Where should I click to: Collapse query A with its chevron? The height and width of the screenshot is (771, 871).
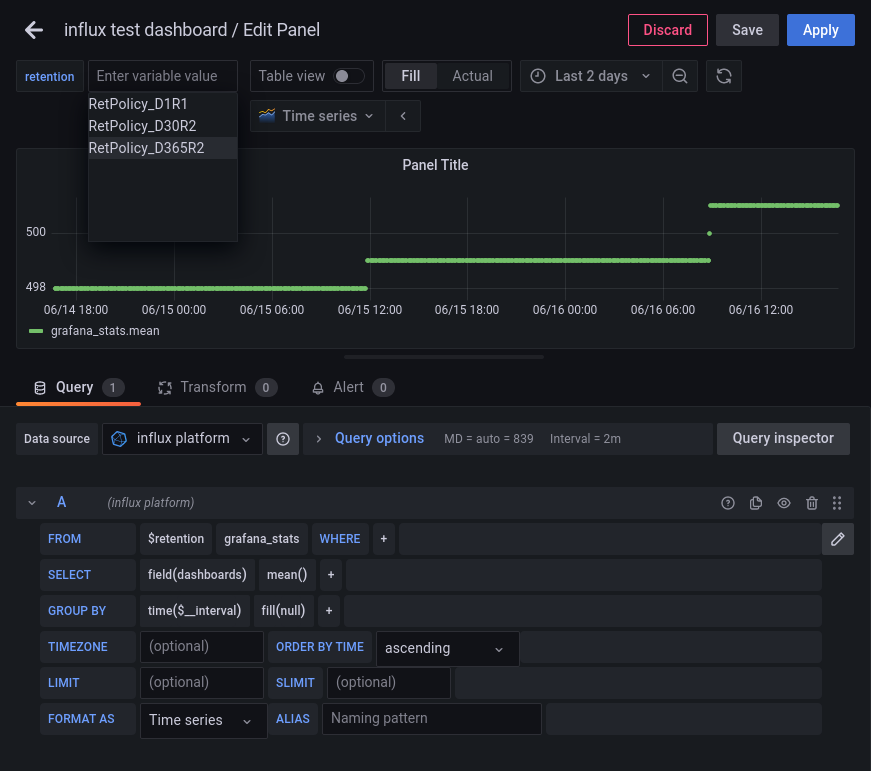pos(30,503)
